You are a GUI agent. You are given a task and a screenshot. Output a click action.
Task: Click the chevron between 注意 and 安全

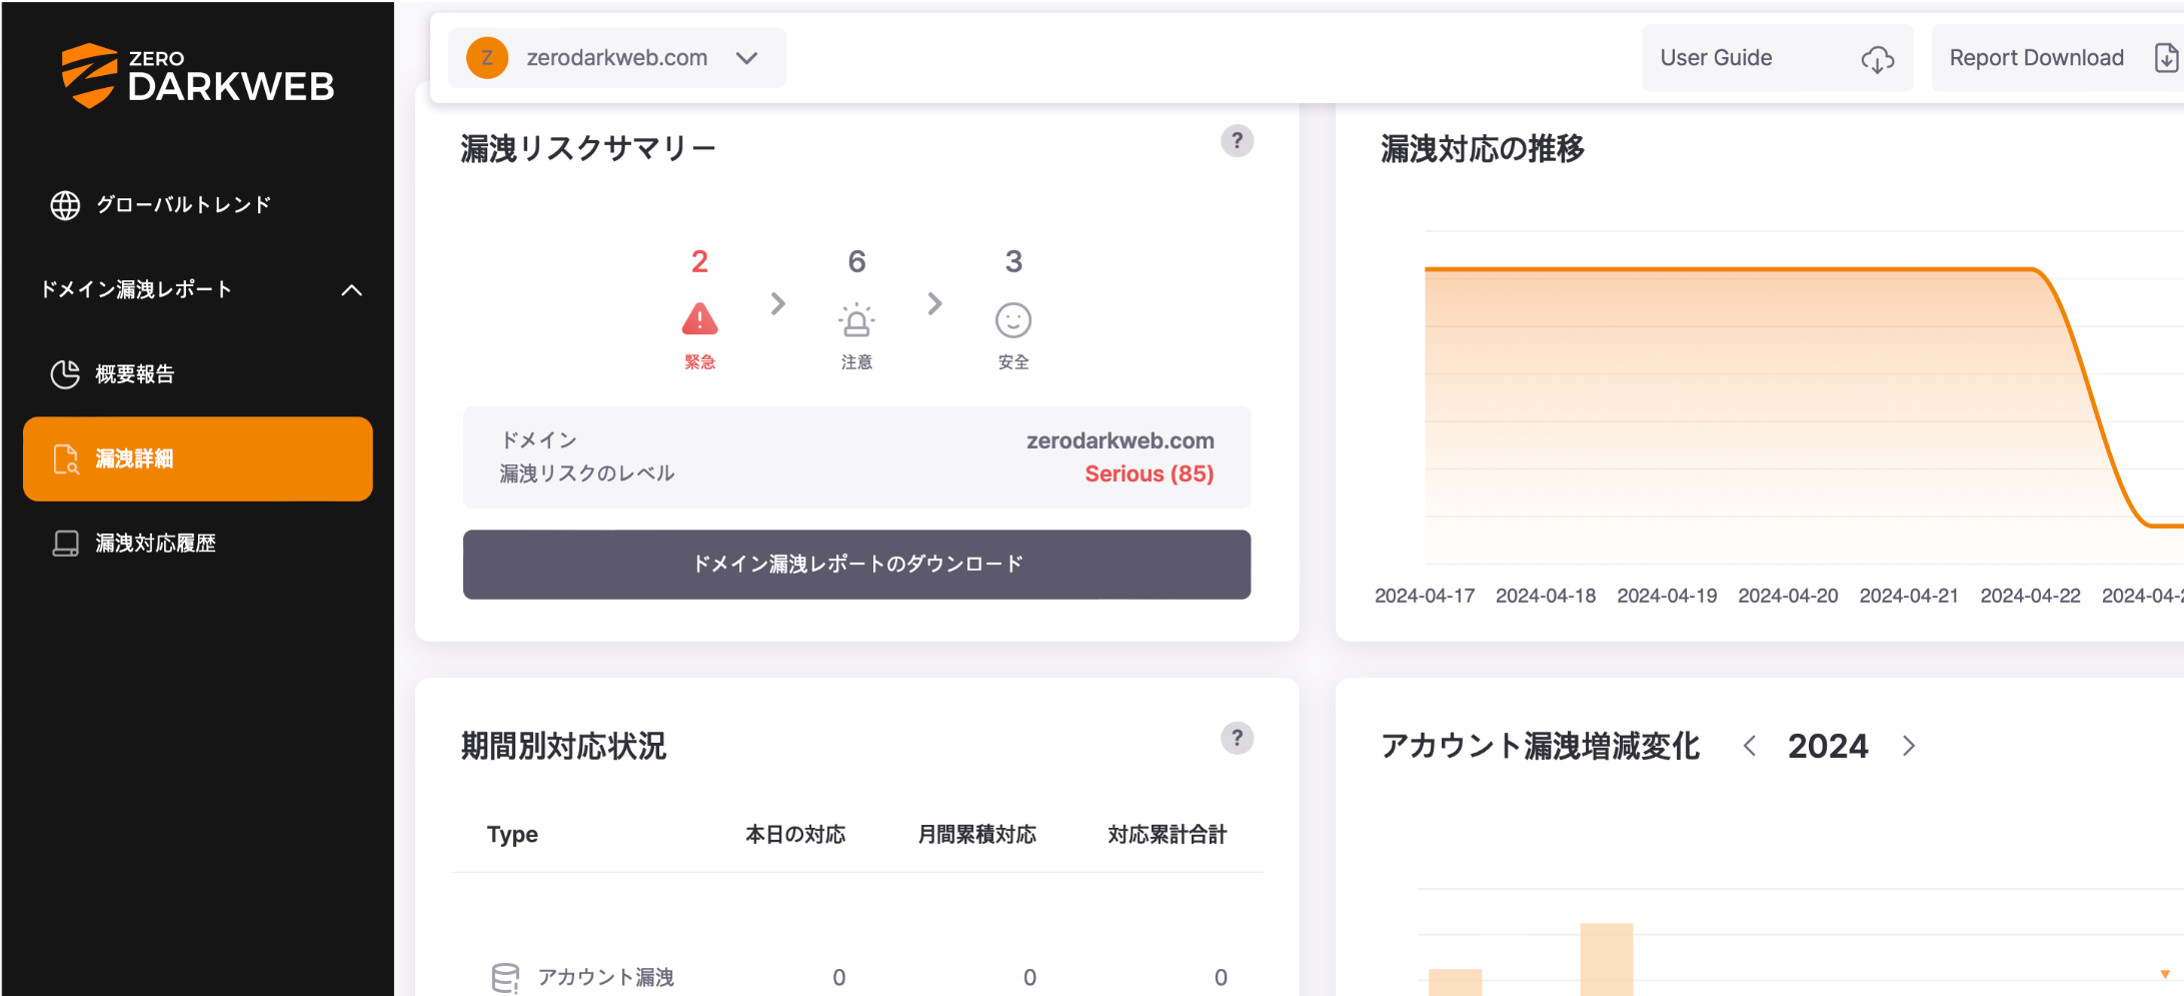935,304
